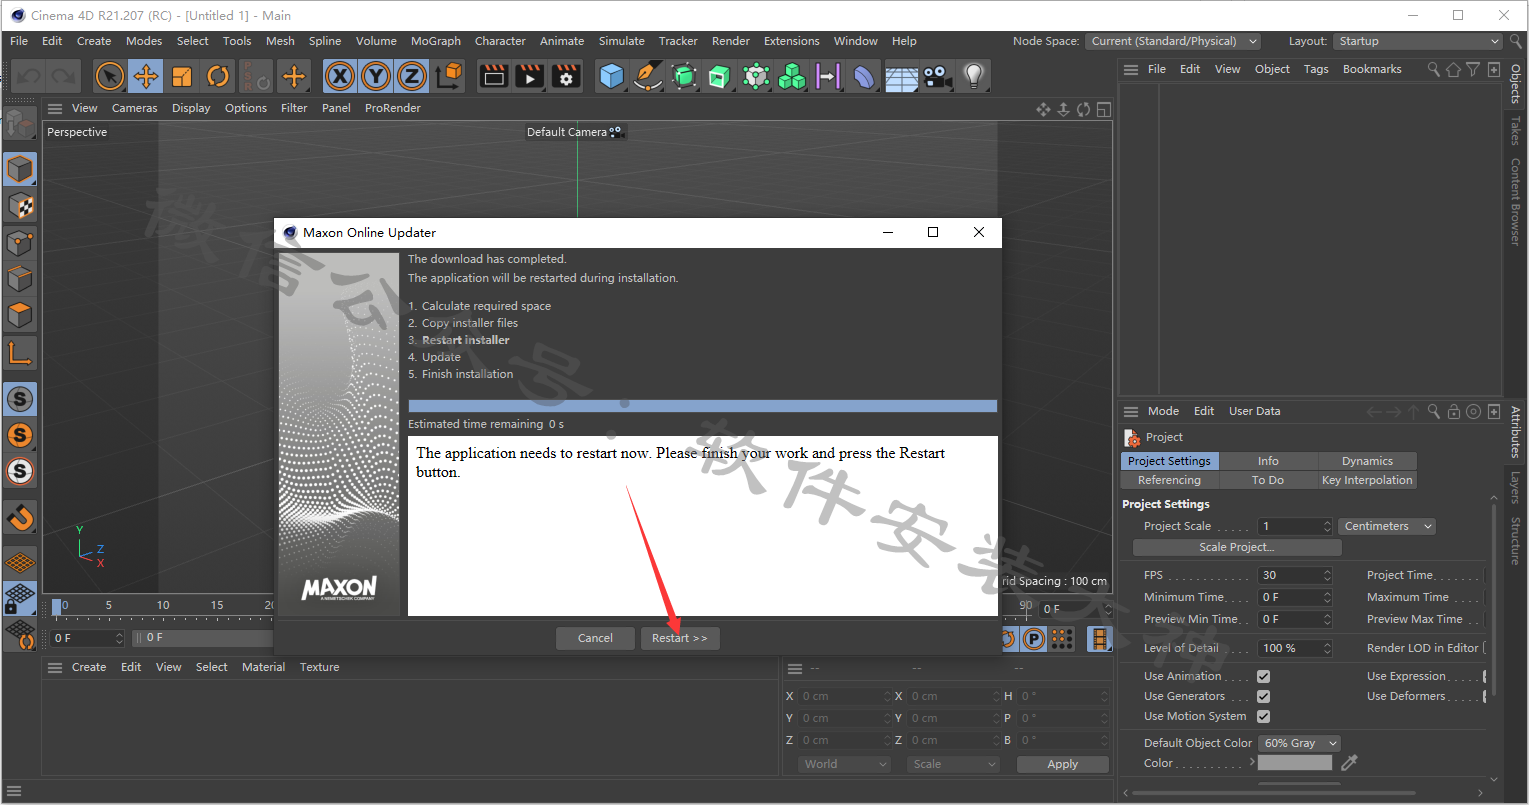Click Cancel in Maxon Online Updater
This screenshot has width=1529, height=805.
pyautogui.click(x=595, y=638)
